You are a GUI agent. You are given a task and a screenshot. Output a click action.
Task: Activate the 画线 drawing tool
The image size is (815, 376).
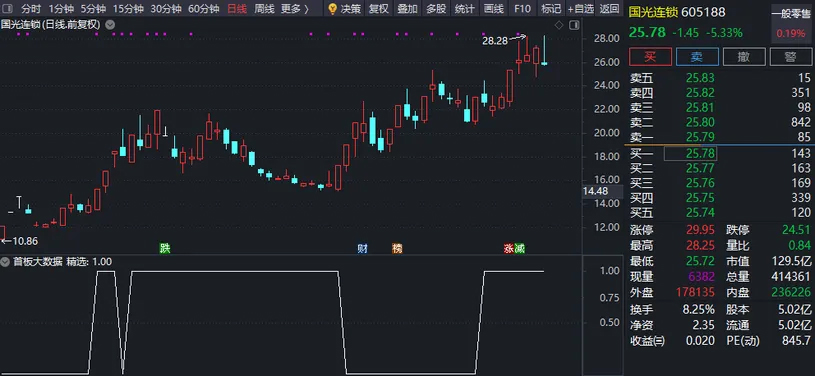pos(493,9)
